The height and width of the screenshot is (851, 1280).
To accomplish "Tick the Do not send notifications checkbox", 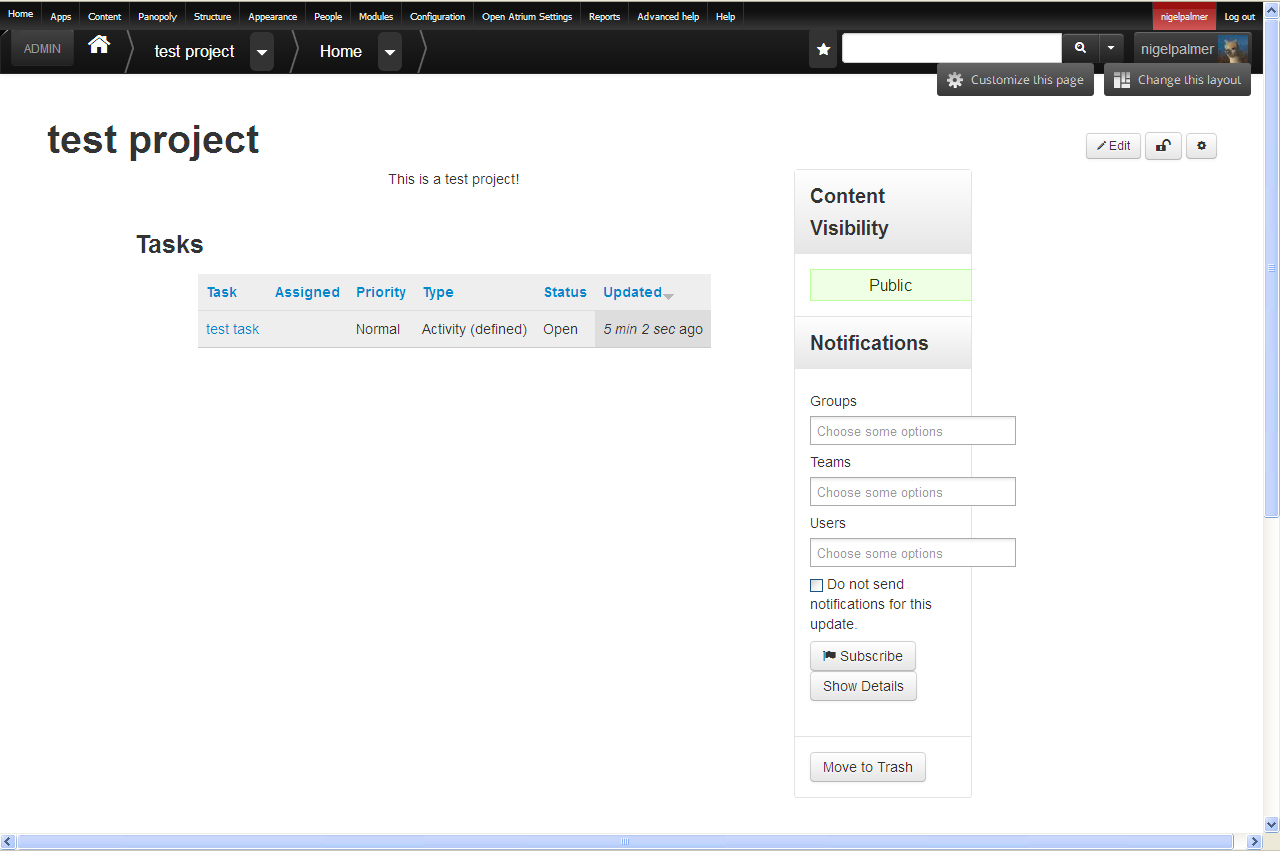I will click(816, 585).
